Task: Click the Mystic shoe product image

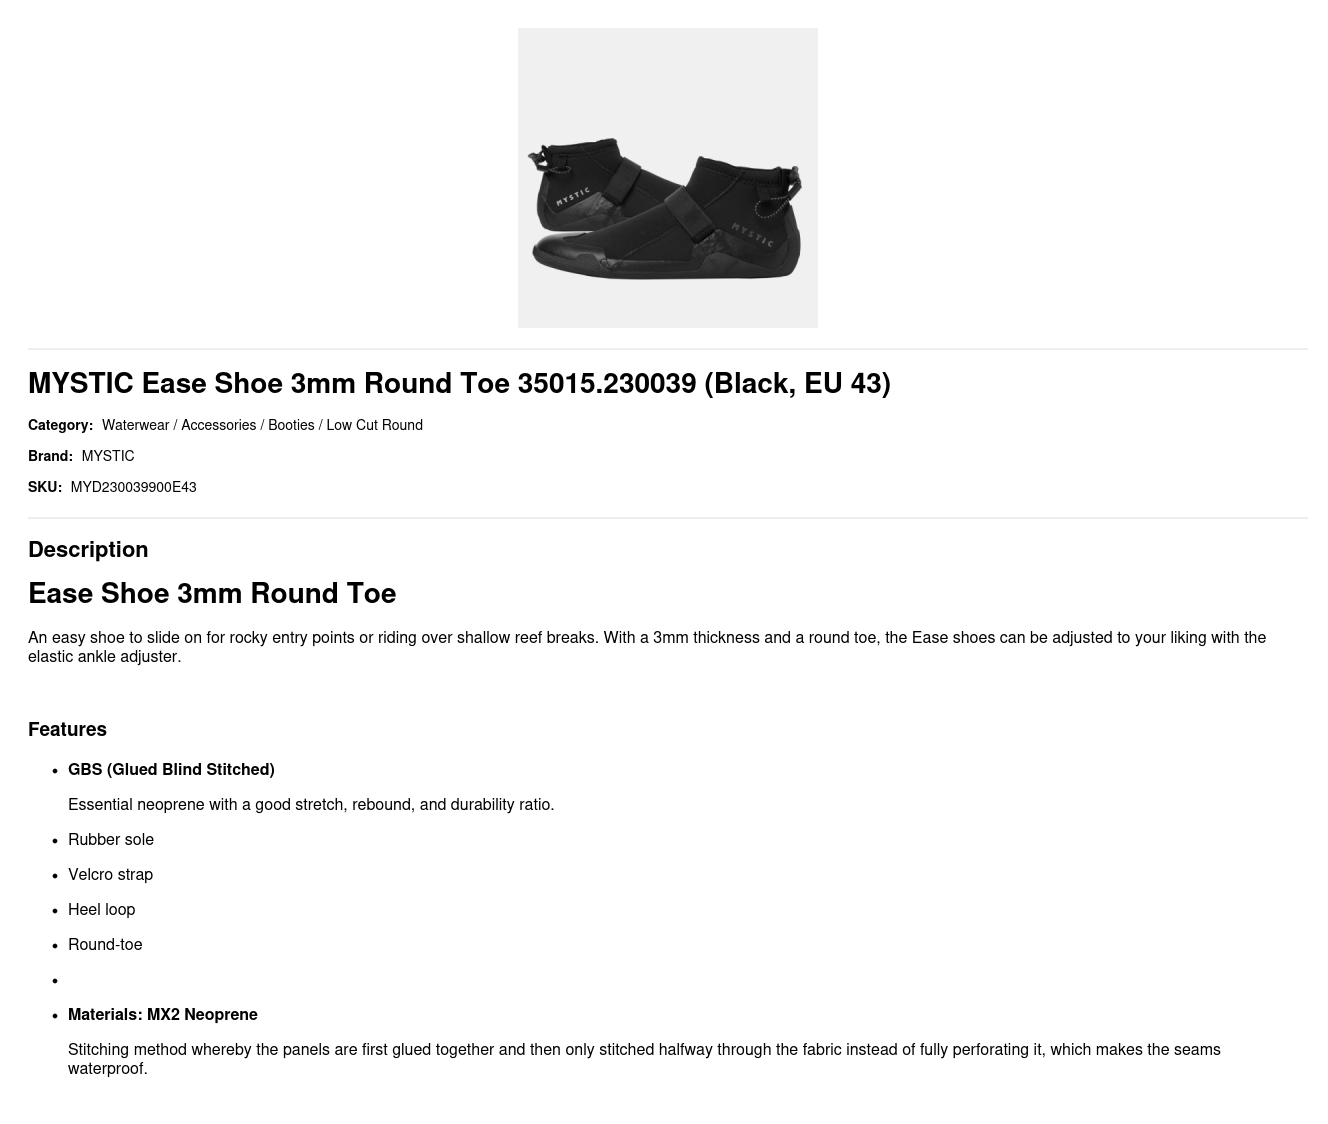Action: (667, 178)
